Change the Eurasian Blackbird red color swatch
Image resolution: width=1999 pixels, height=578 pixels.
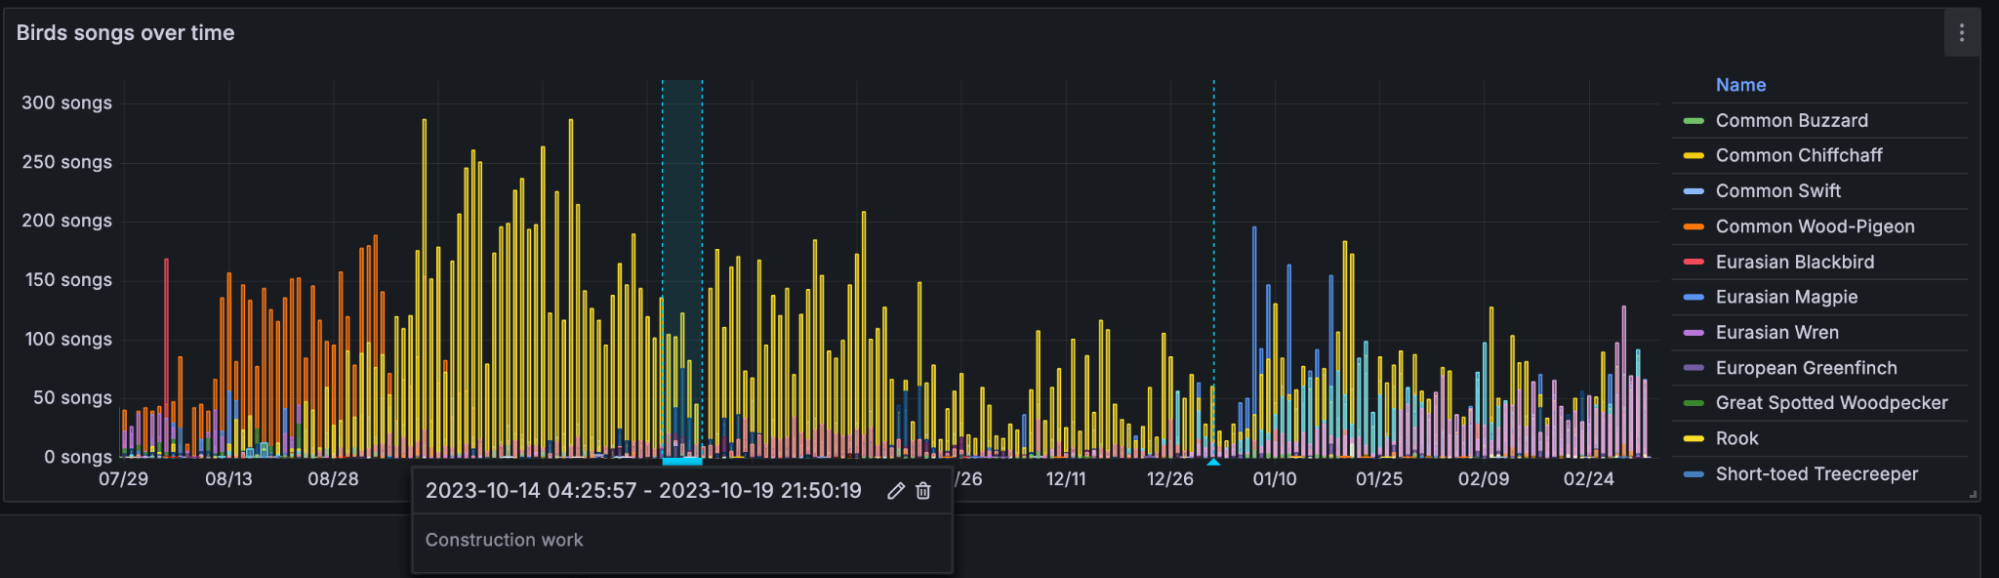(1693, 262)
